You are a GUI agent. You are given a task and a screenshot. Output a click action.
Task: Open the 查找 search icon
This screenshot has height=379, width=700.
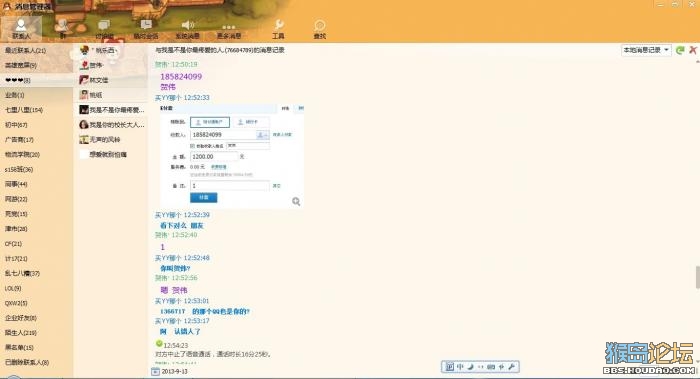click(x=320, y=29)
